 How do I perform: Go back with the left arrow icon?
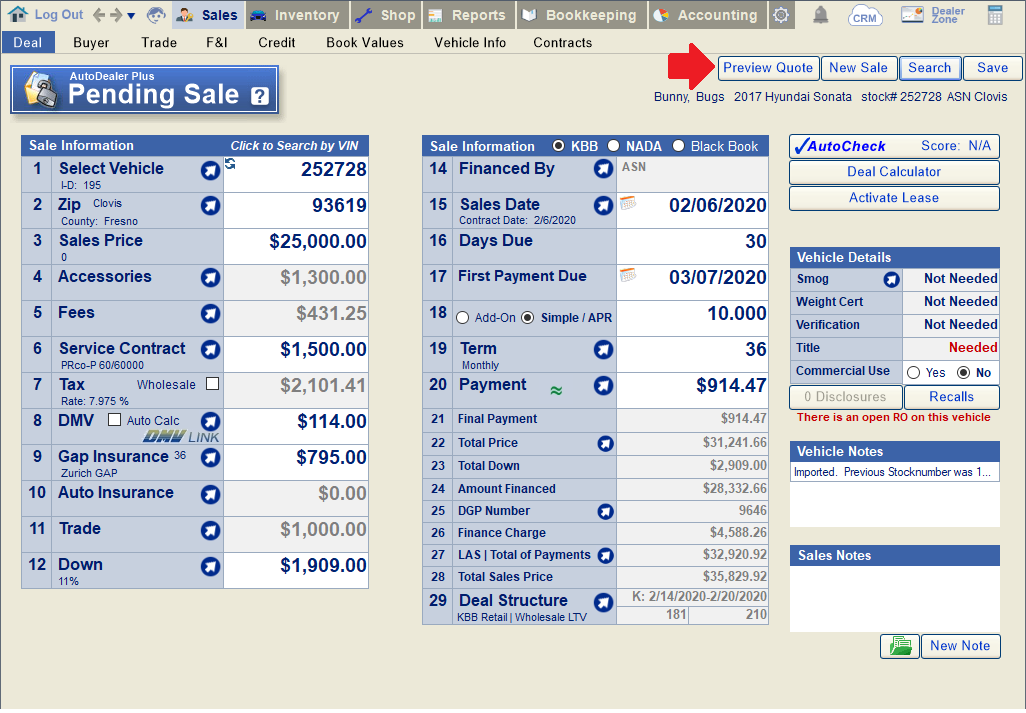[x=99, y=15]
